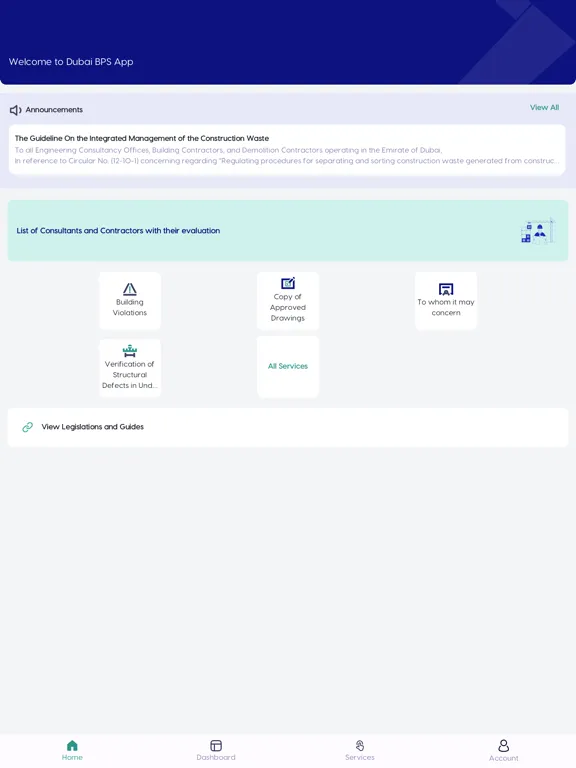Open the Construction Waste guideline announcement title
This screenshot has width=576, height=768.
(142, 139)
